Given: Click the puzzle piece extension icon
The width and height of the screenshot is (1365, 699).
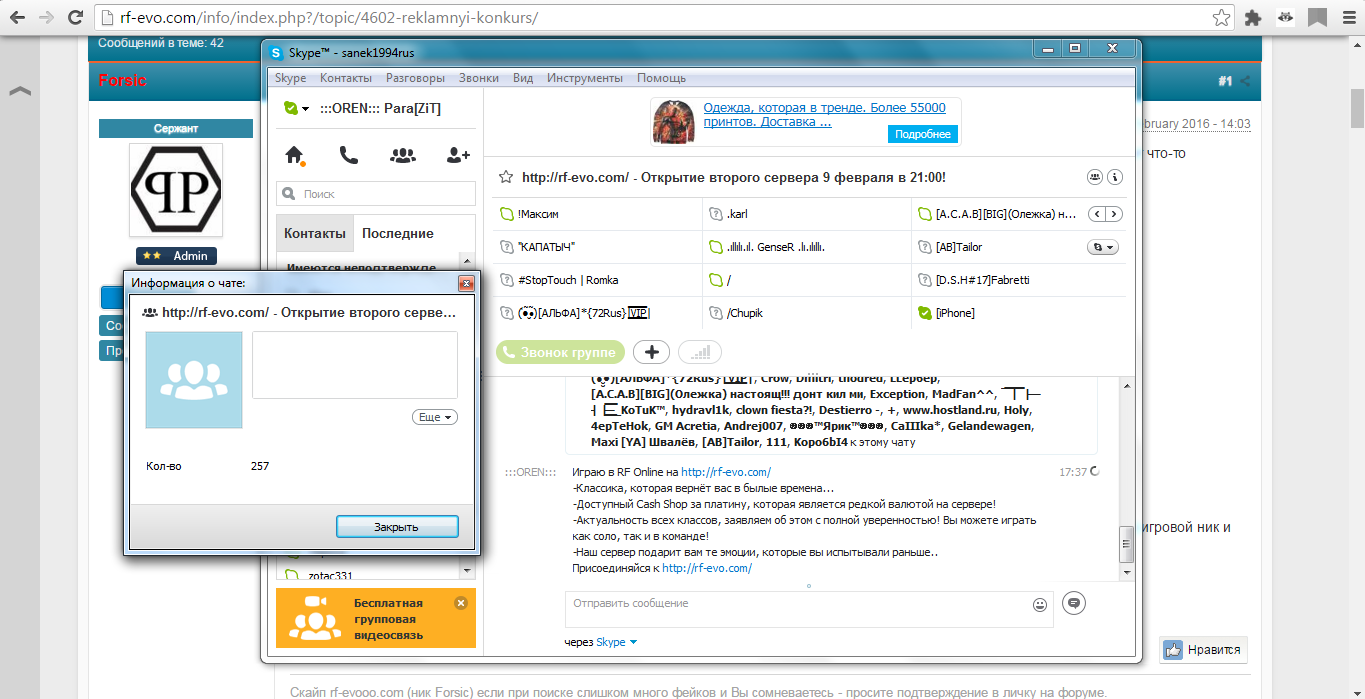Looking at the screenshot, I should click(1254, 18).
